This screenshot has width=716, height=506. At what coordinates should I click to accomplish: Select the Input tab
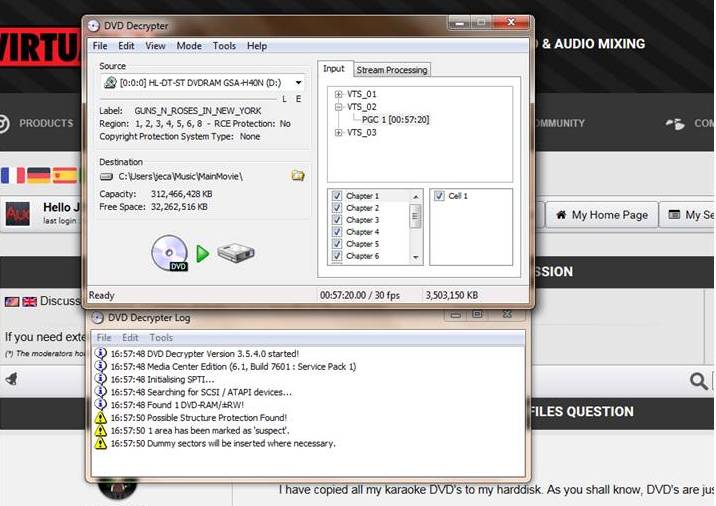click(x=334, y=69)
